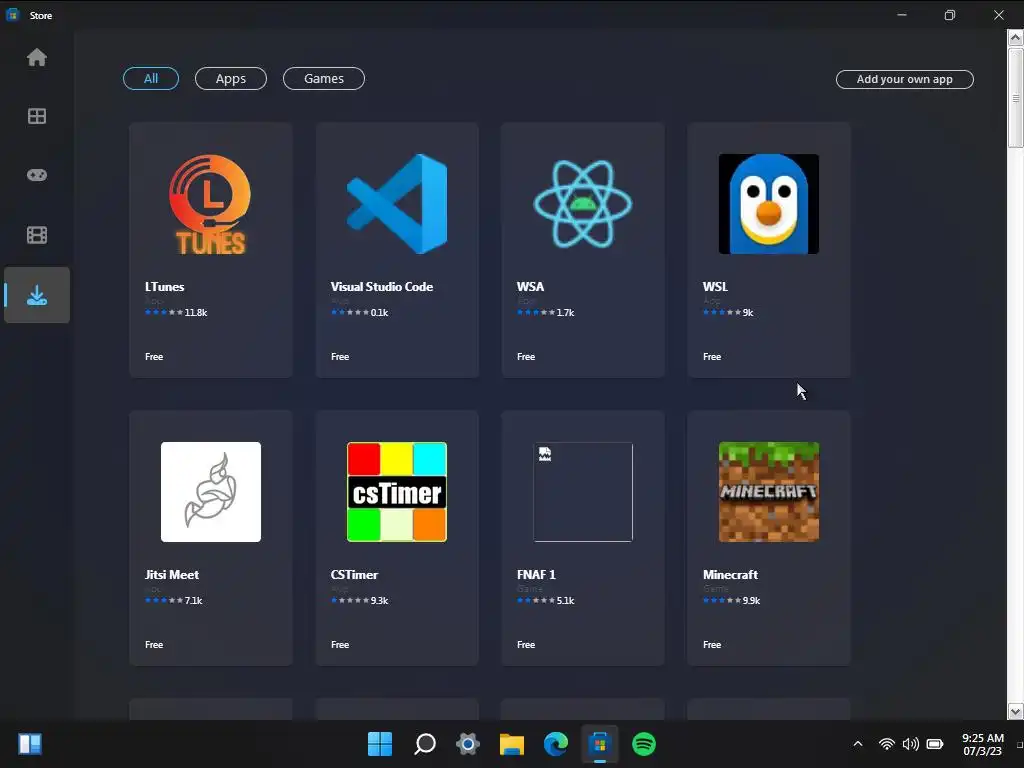The image size is (1024, 768).
Task: Click Free price on CSTimer card
Action: click(340, 645)
